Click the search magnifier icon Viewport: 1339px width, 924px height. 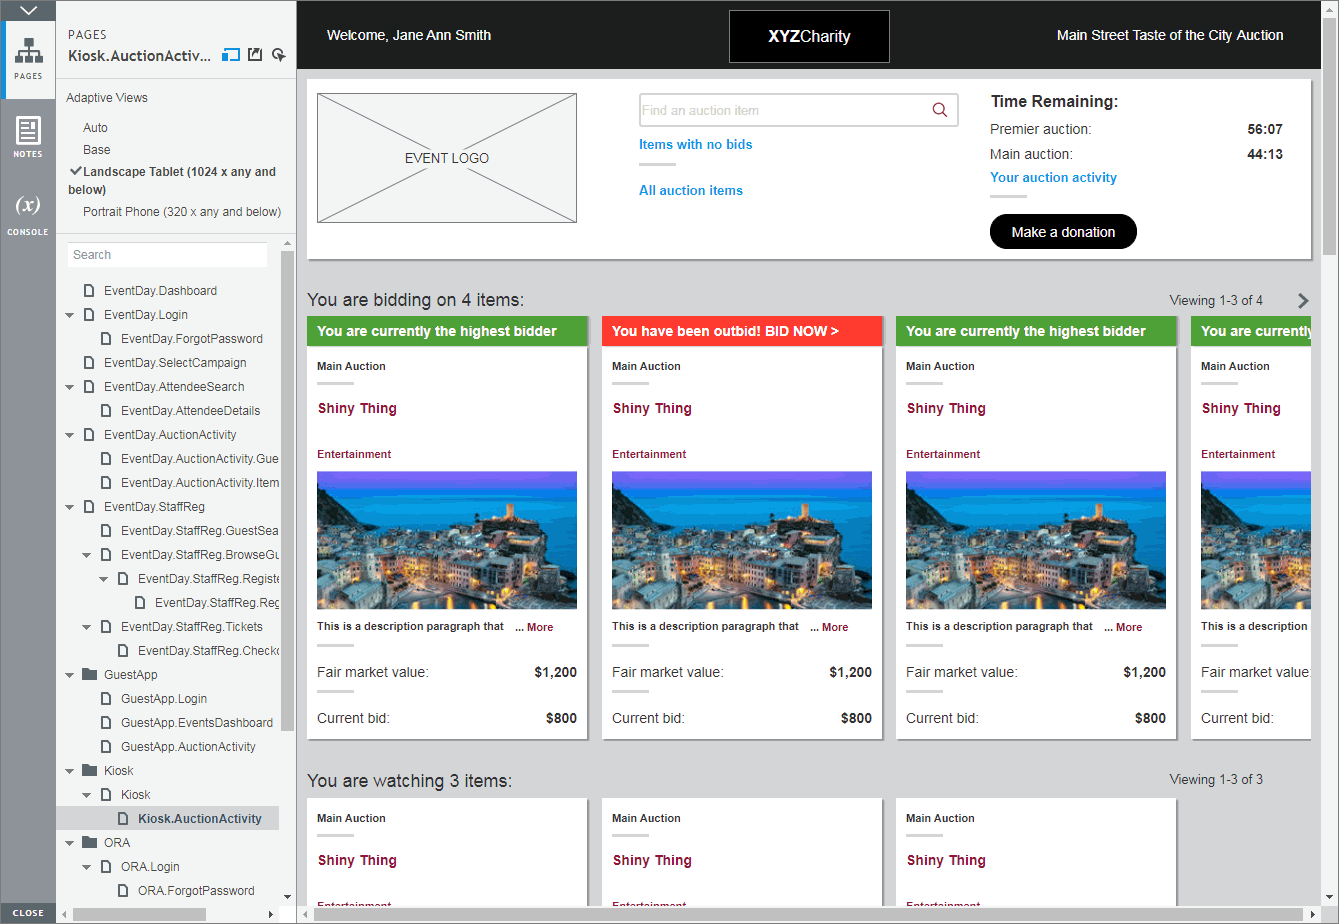click(x=939, y=110)
